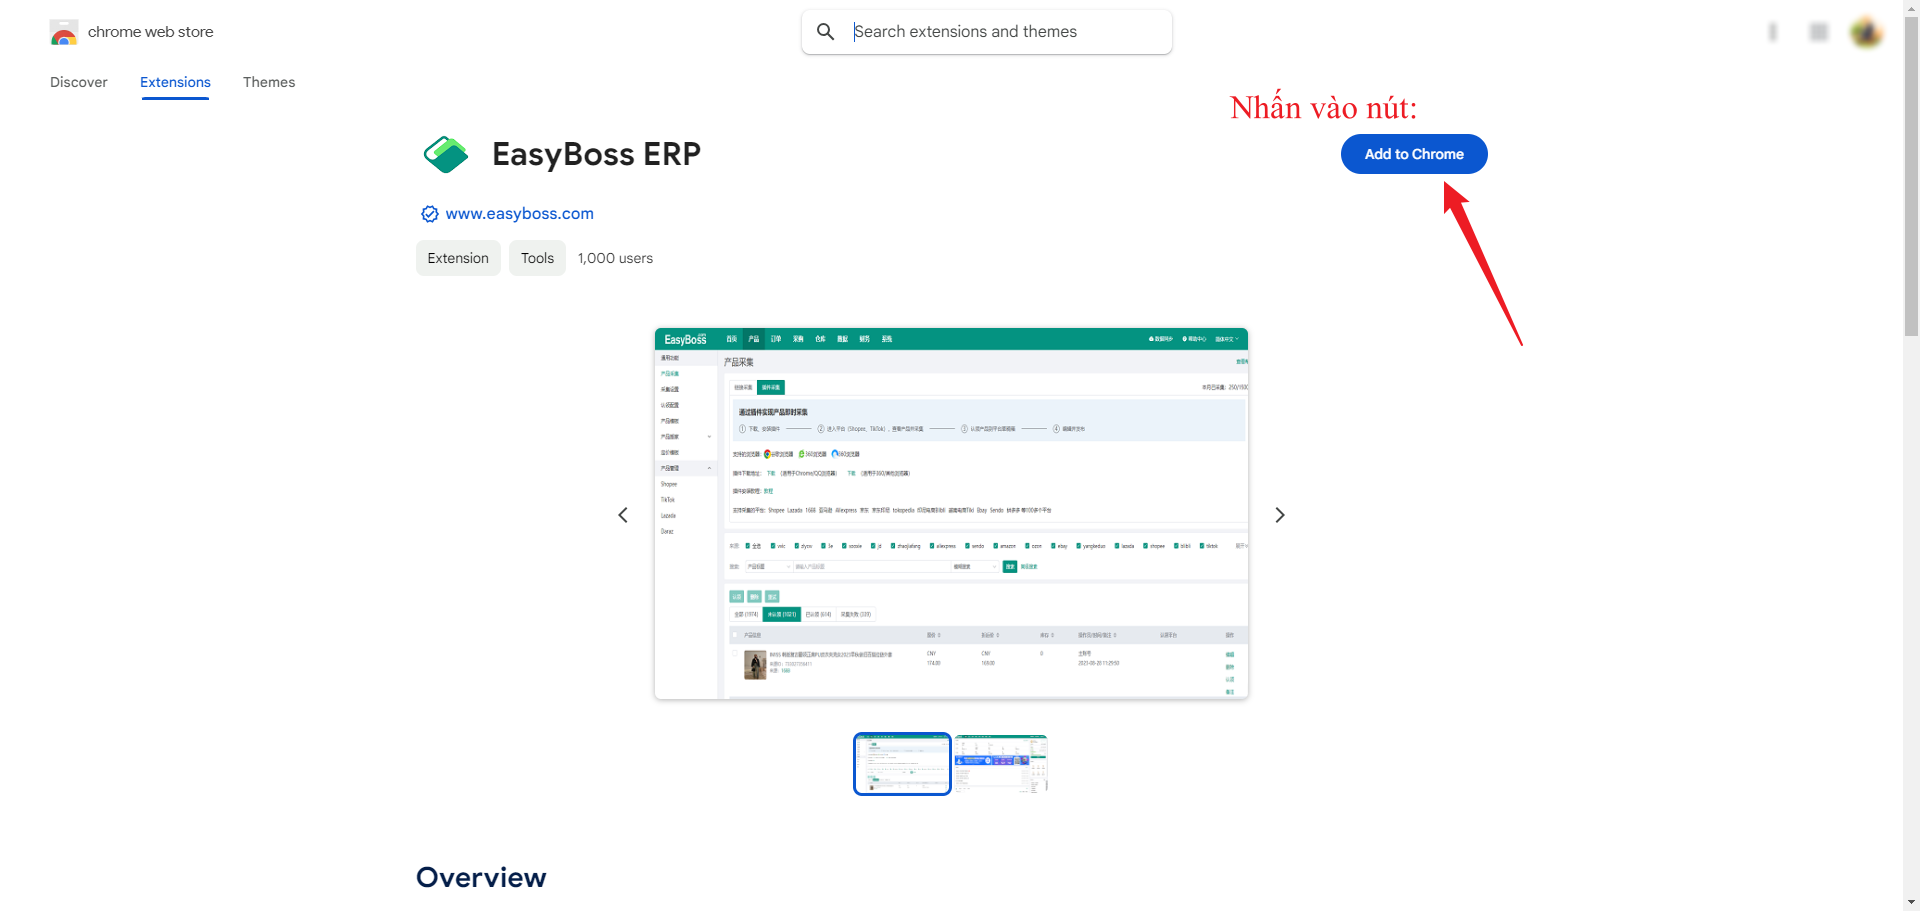
Task: Open the three-dot more options menu
Action: 1772,32
